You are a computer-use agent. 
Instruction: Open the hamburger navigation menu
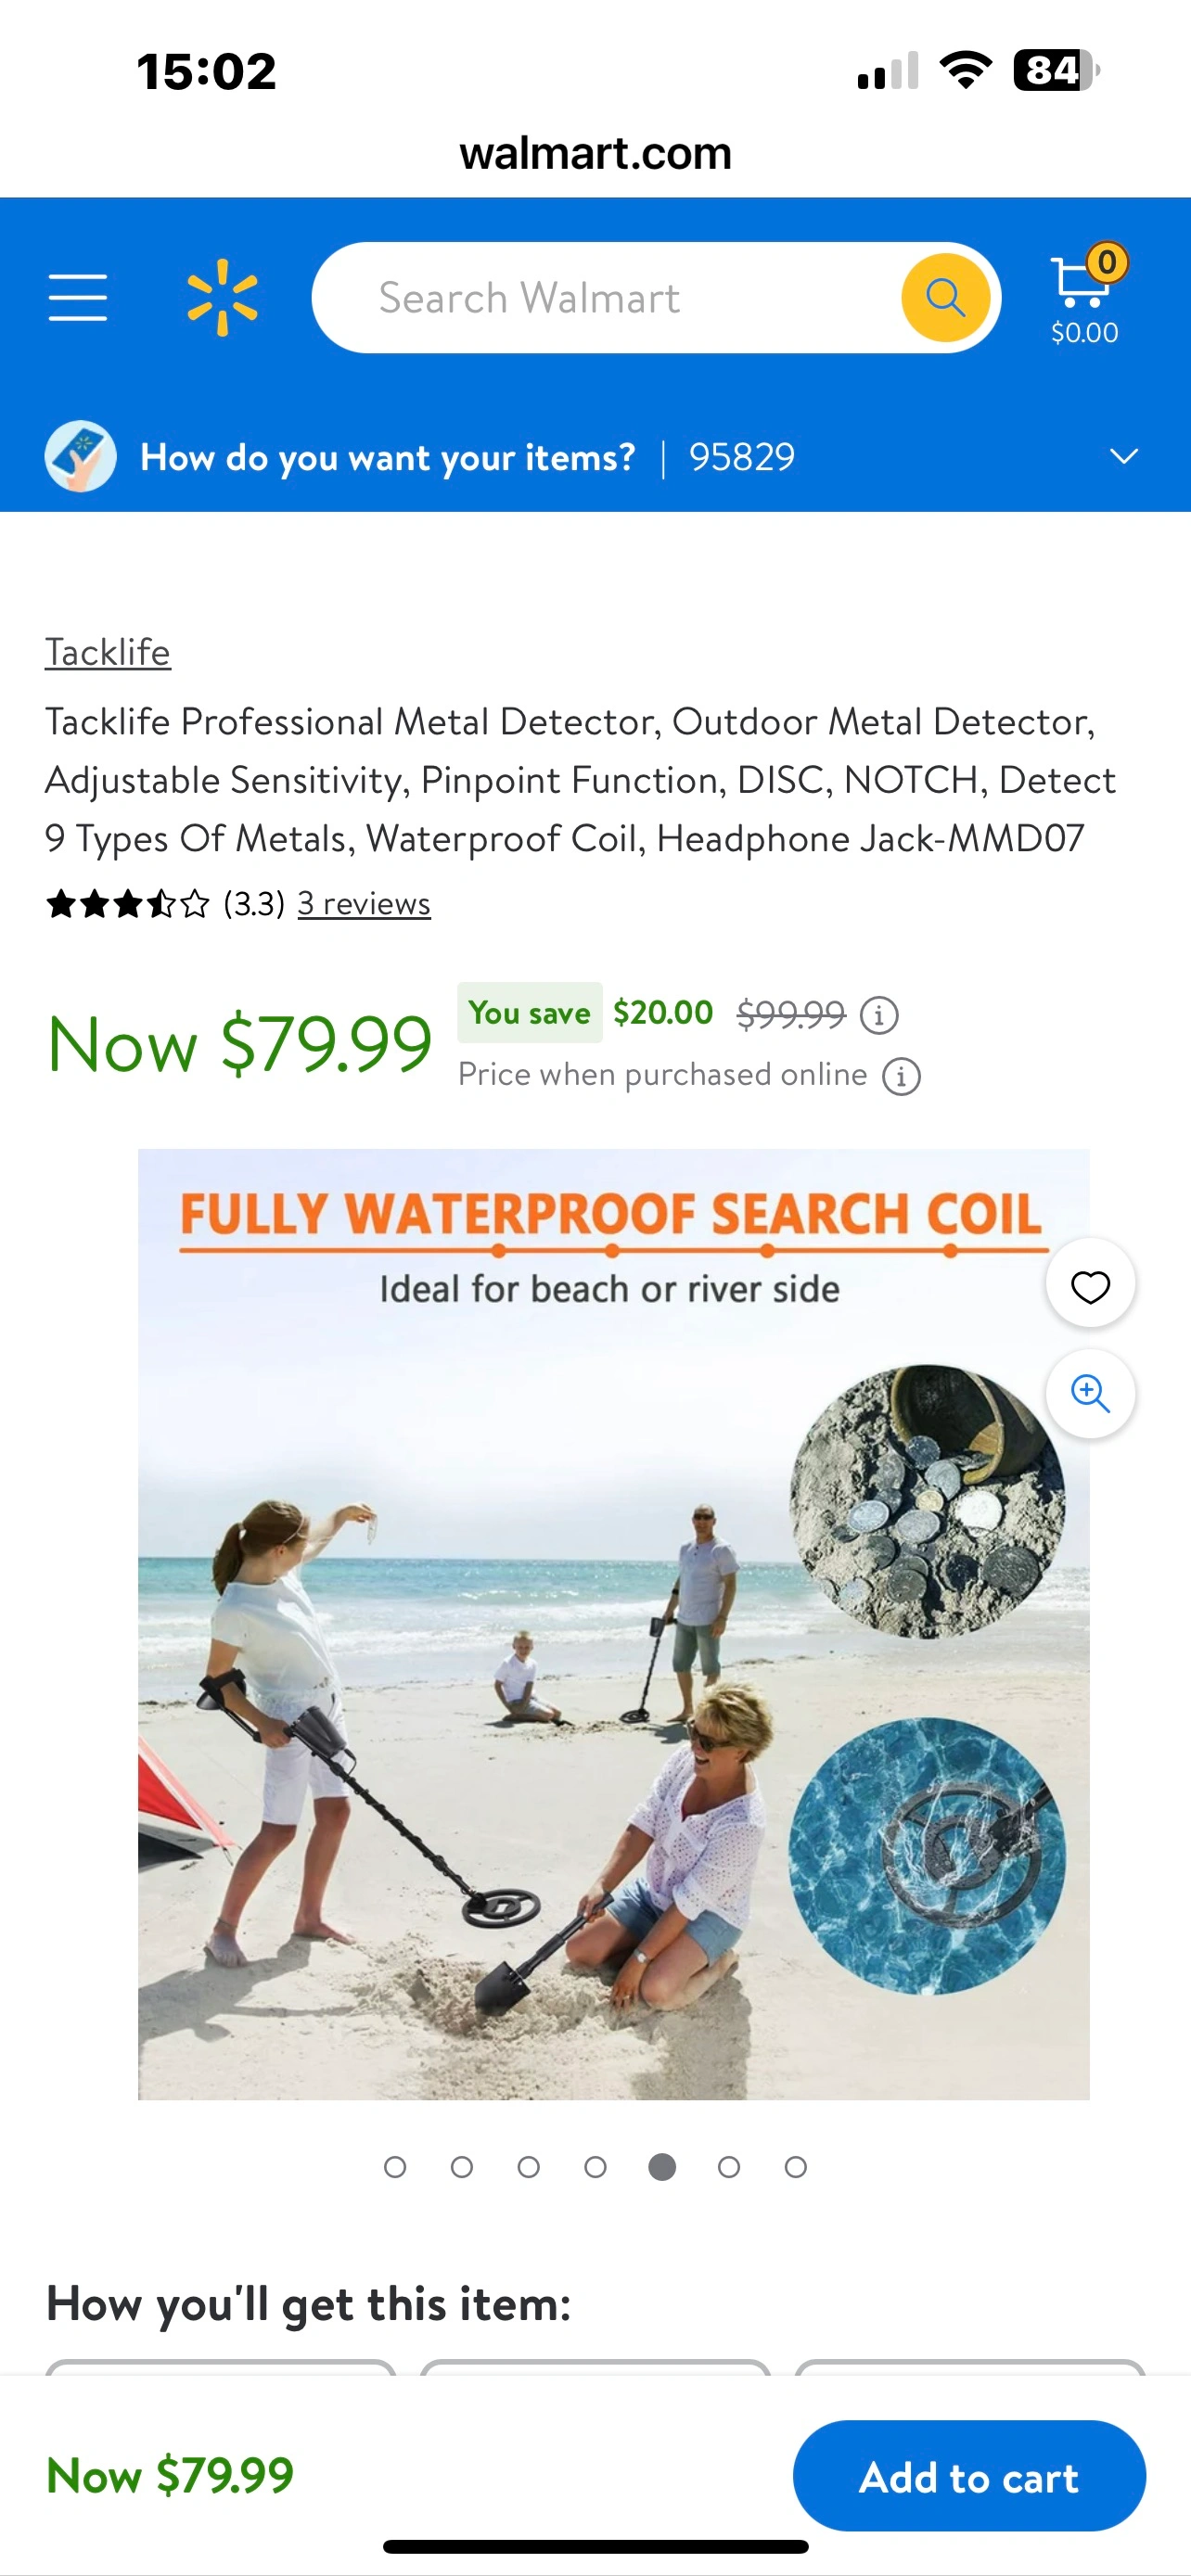pos(78,298)
